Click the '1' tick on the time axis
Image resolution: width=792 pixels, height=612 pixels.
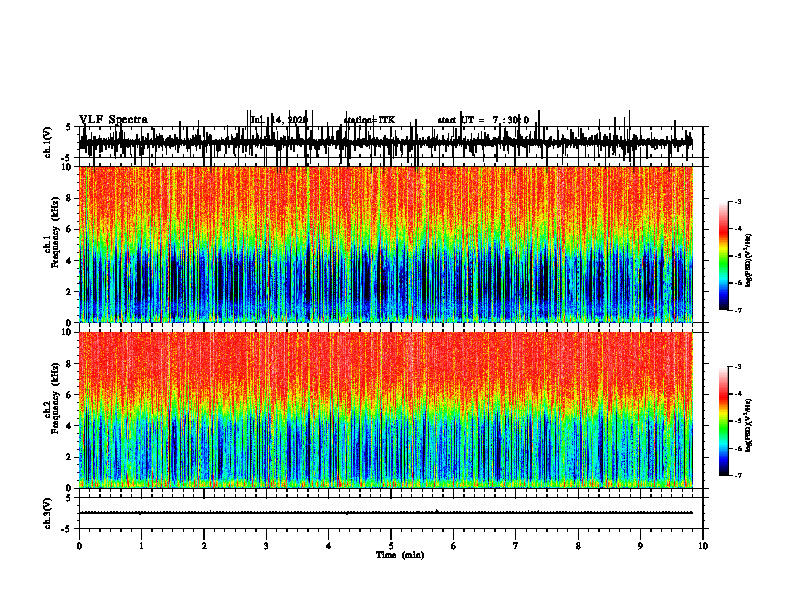point(141,546)
